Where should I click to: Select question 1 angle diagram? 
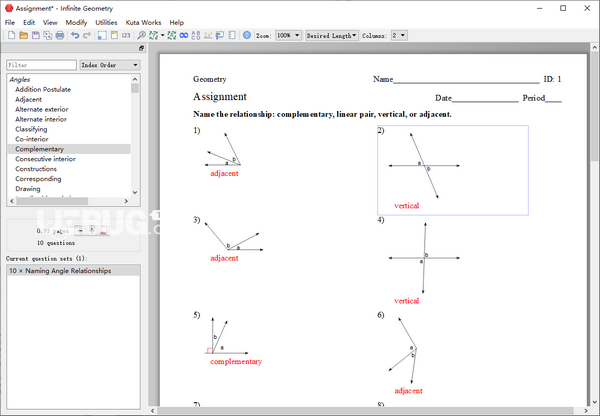(x=224, y=149)
